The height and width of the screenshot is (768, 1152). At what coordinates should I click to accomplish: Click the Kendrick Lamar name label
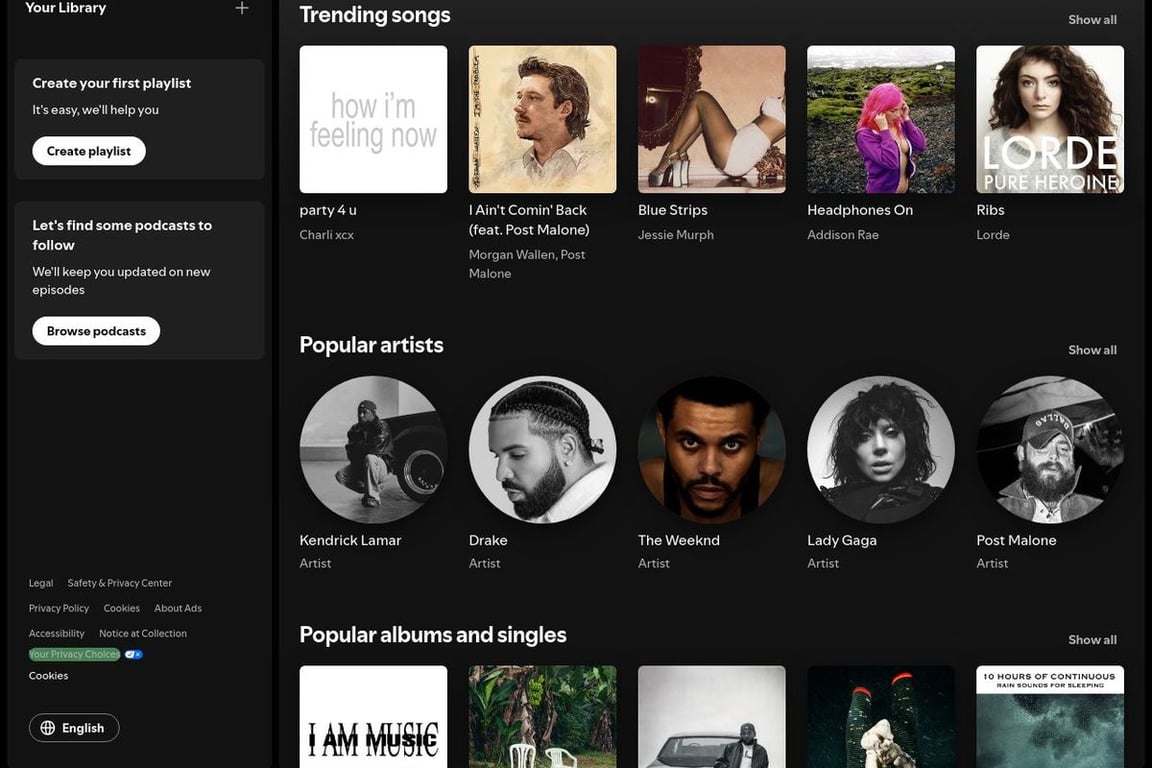[x=350, y=540]
